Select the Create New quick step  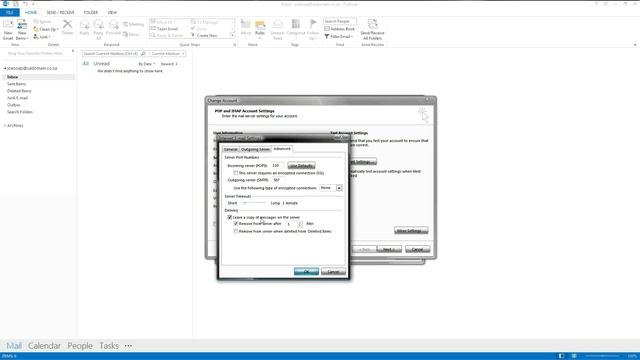point(204,36)
